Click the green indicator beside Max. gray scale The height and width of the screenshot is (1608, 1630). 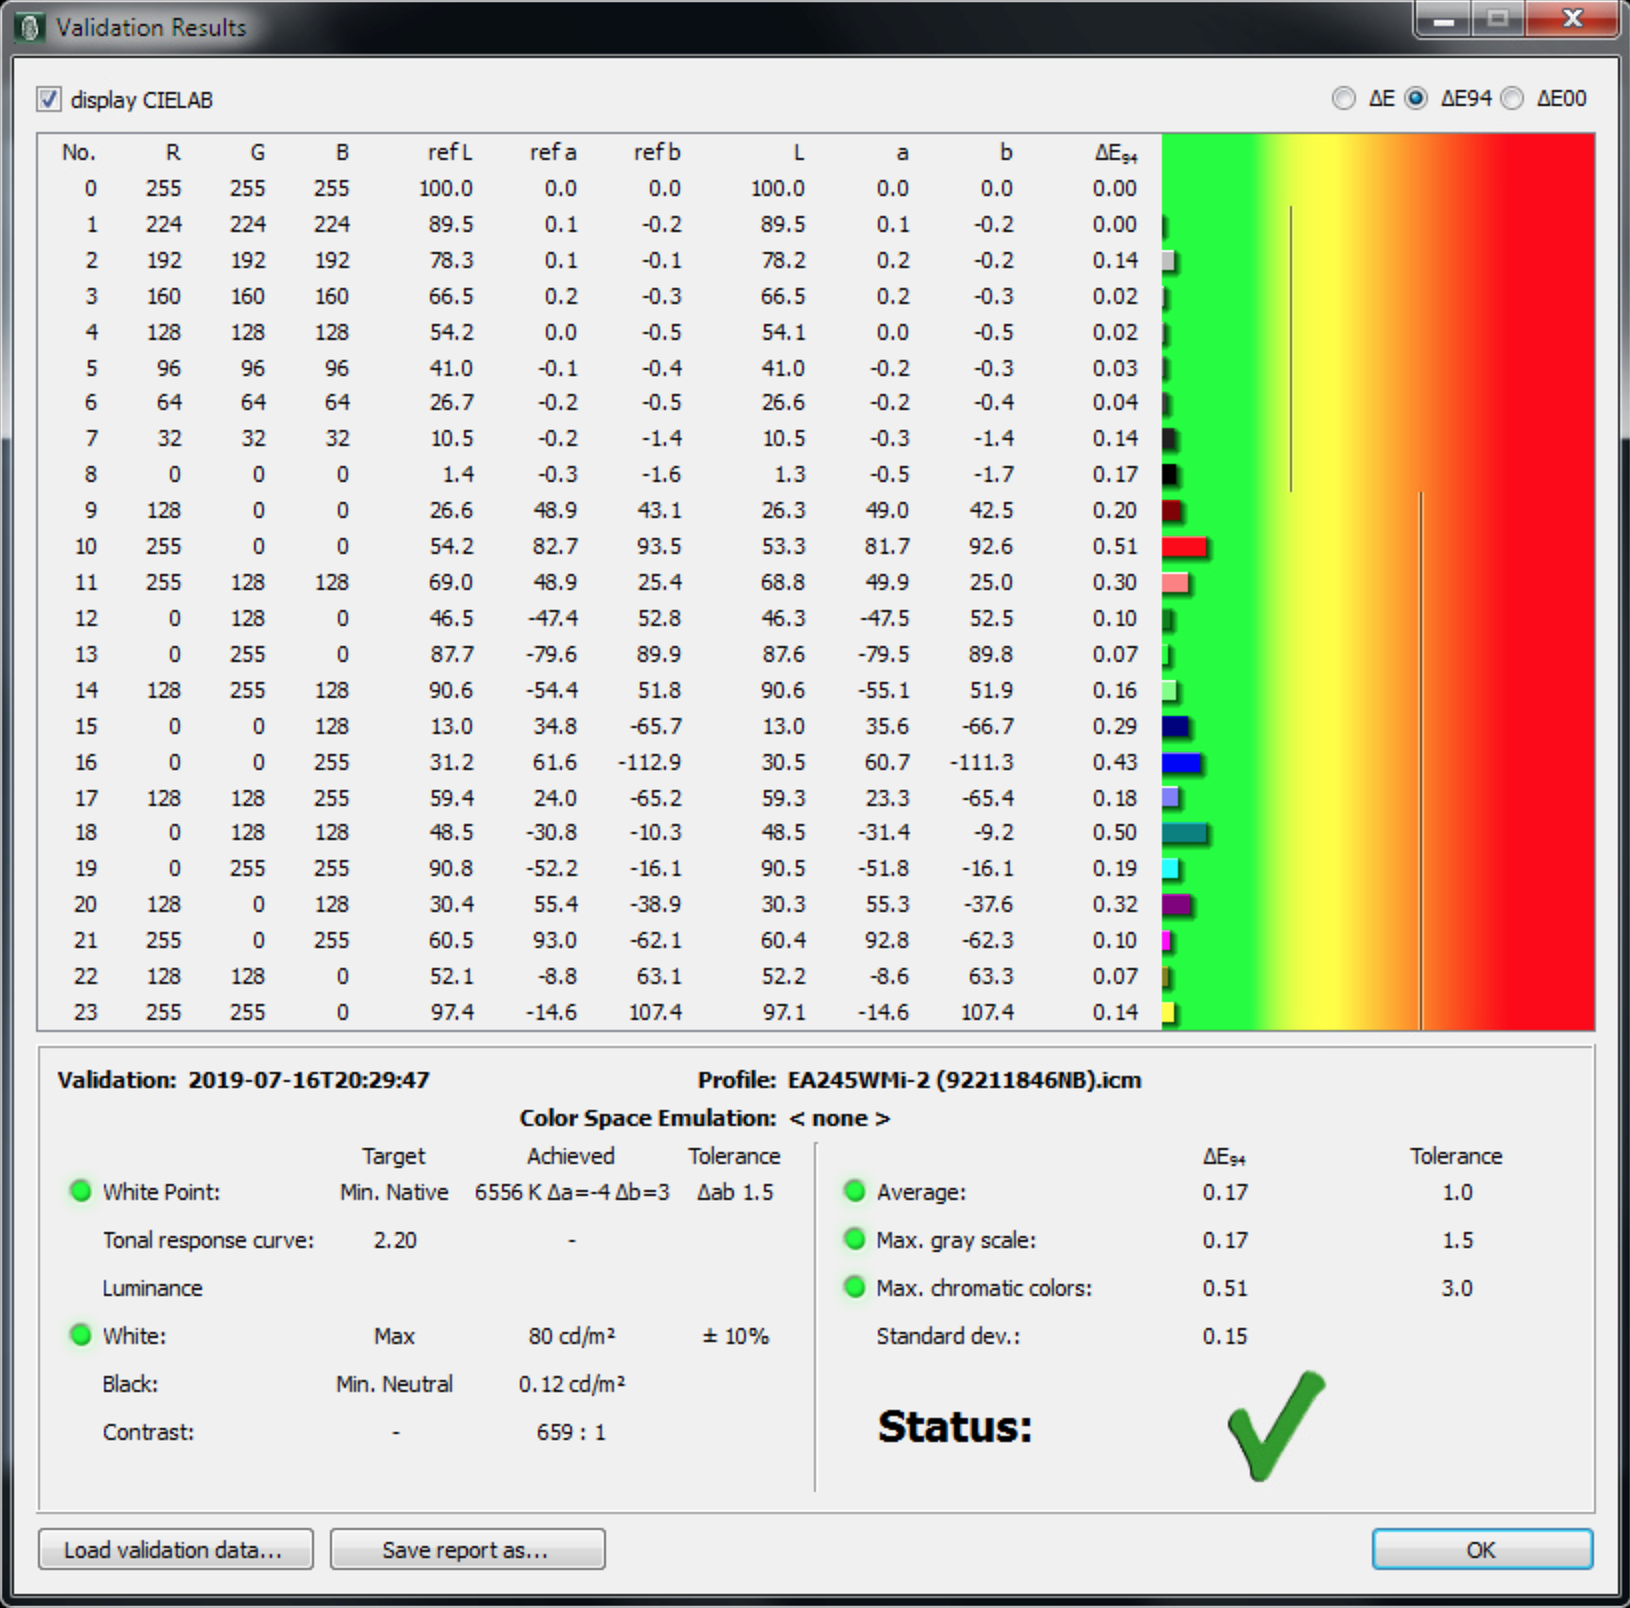854,1239
